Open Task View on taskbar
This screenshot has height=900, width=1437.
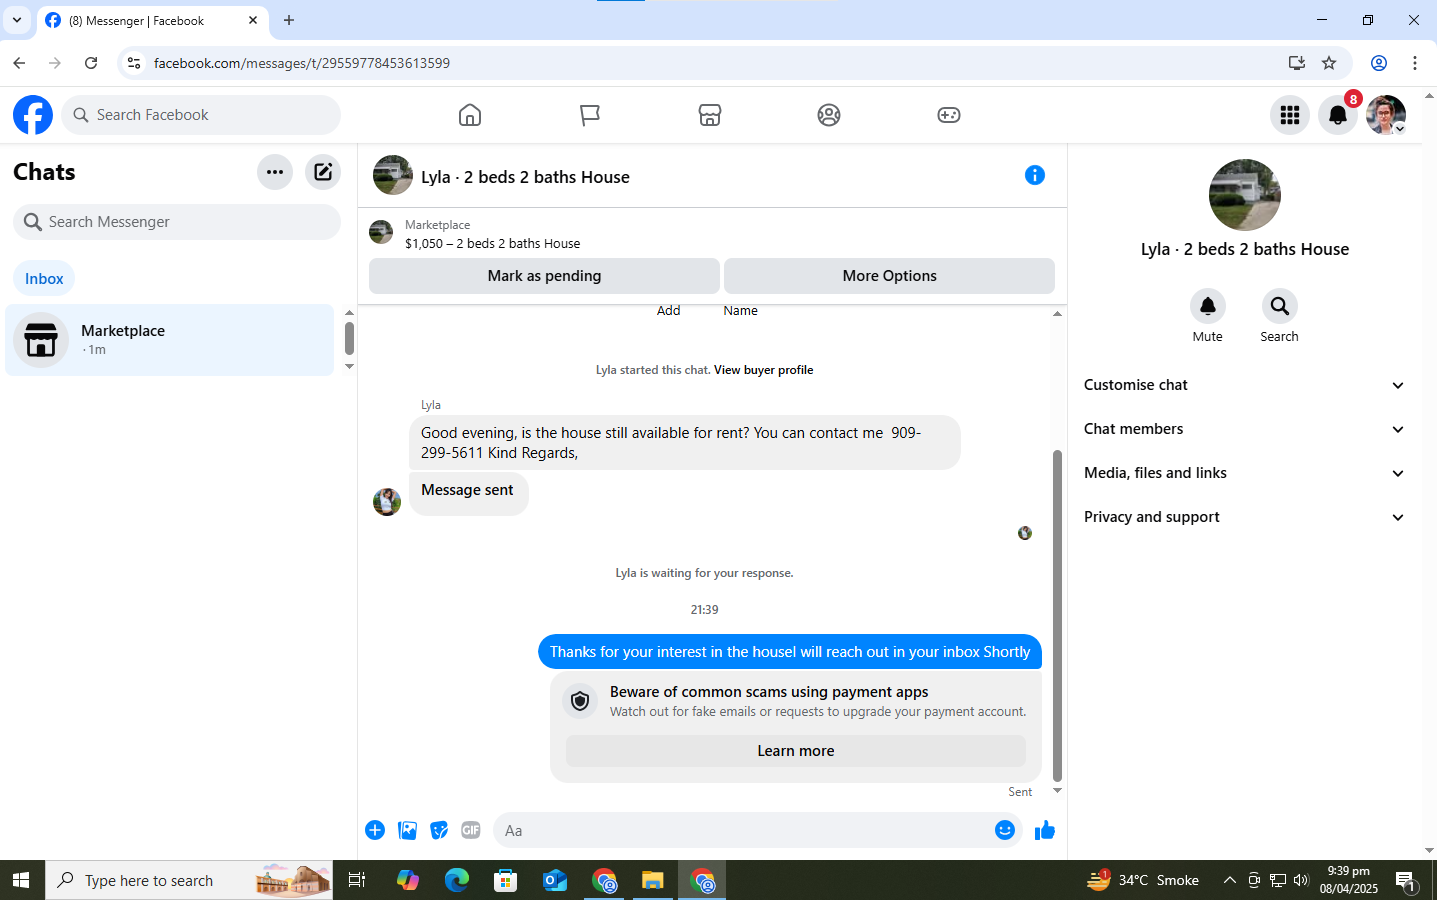pyautogui.click(x=357, y=880)
